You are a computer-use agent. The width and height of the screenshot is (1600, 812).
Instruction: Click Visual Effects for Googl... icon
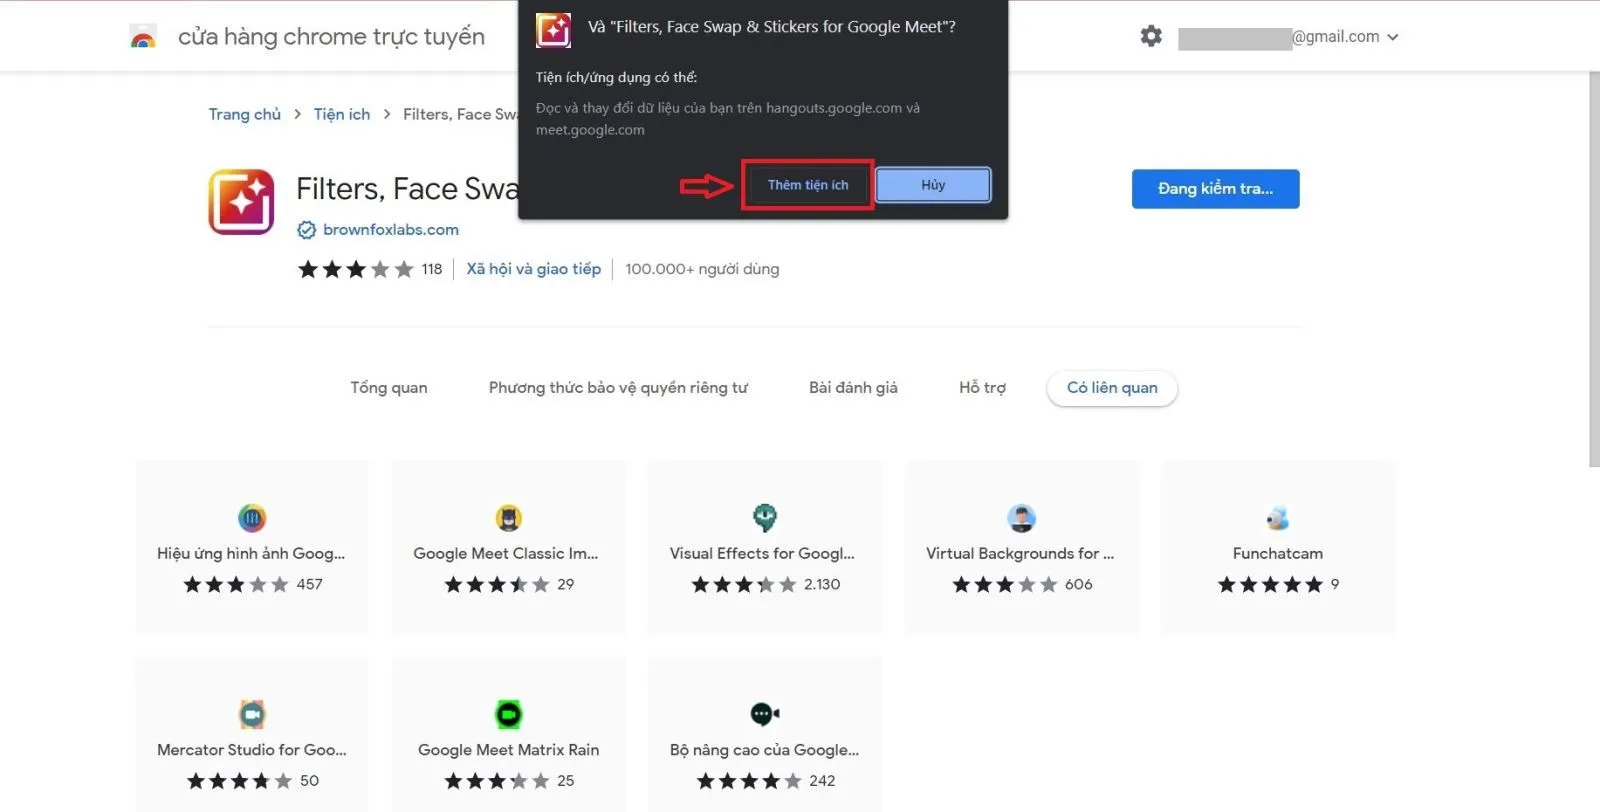[765, 518]
